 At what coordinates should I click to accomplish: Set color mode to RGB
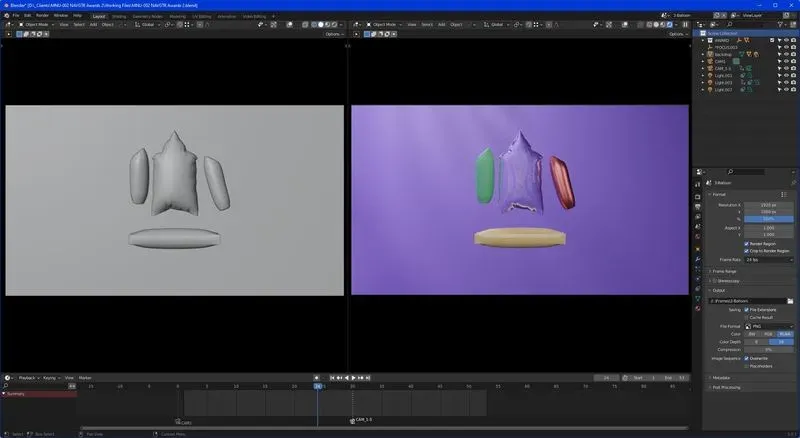767,334
